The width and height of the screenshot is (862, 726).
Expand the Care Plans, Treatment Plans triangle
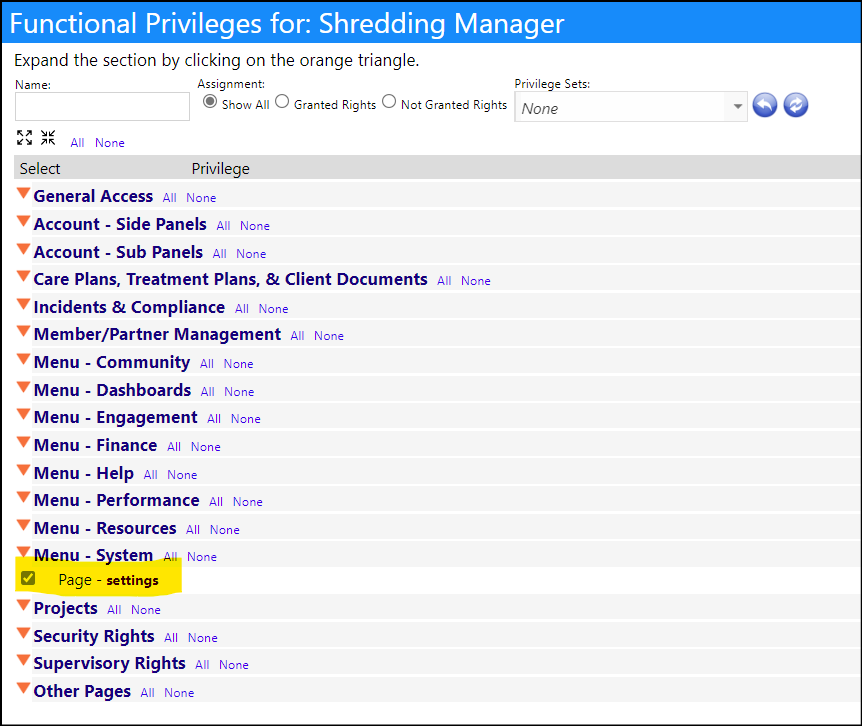click(23, 276)
